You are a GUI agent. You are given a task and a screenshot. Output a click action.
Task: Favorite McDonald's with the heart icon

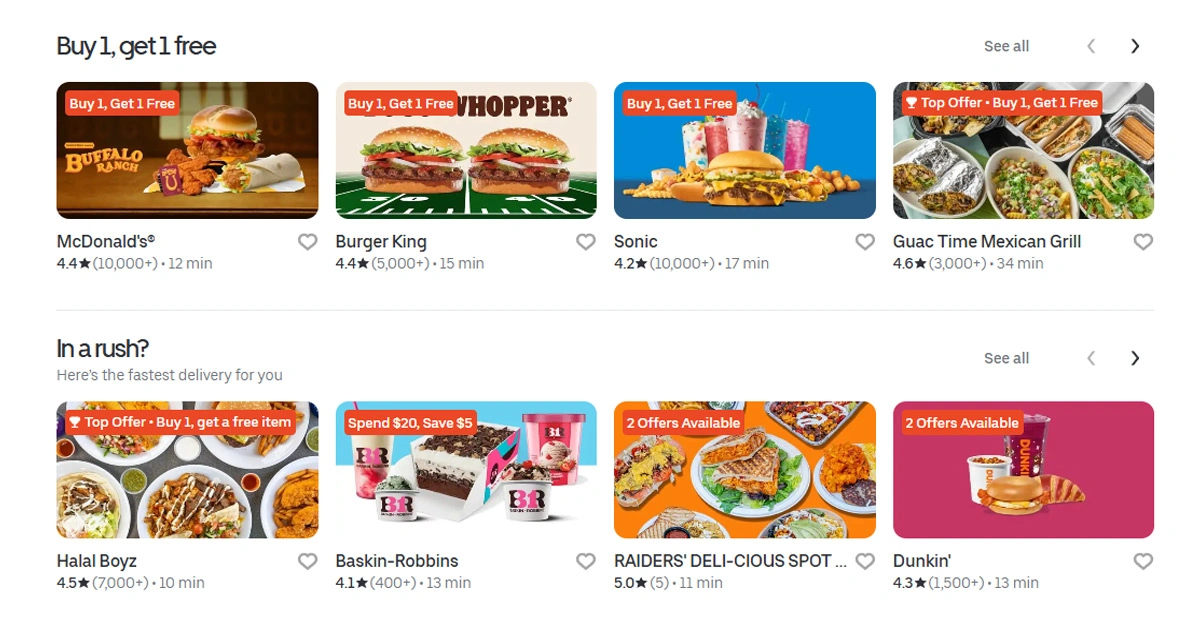(308, 242)
